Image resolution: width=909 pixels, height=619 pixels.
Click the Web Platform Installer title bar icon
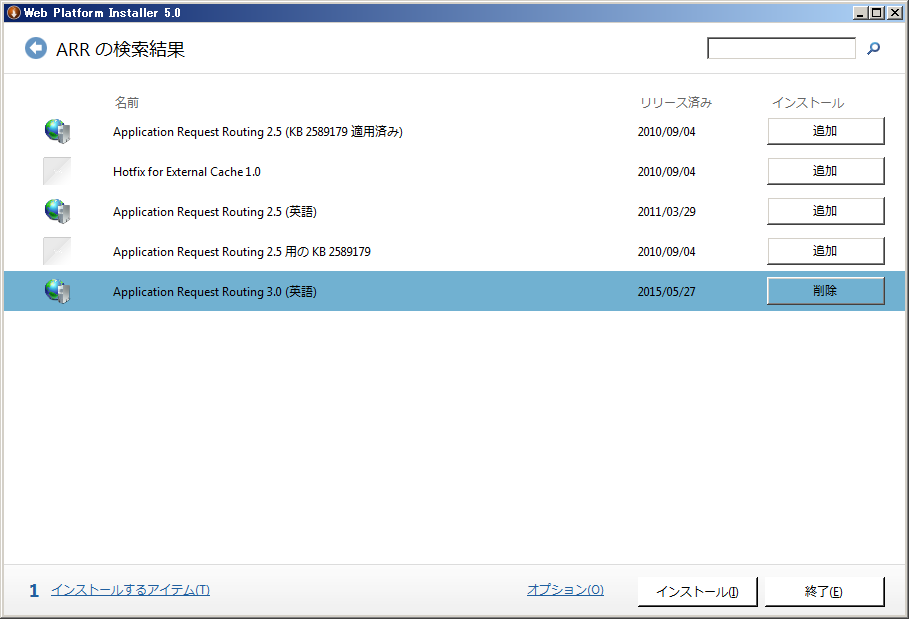[13, 12]
